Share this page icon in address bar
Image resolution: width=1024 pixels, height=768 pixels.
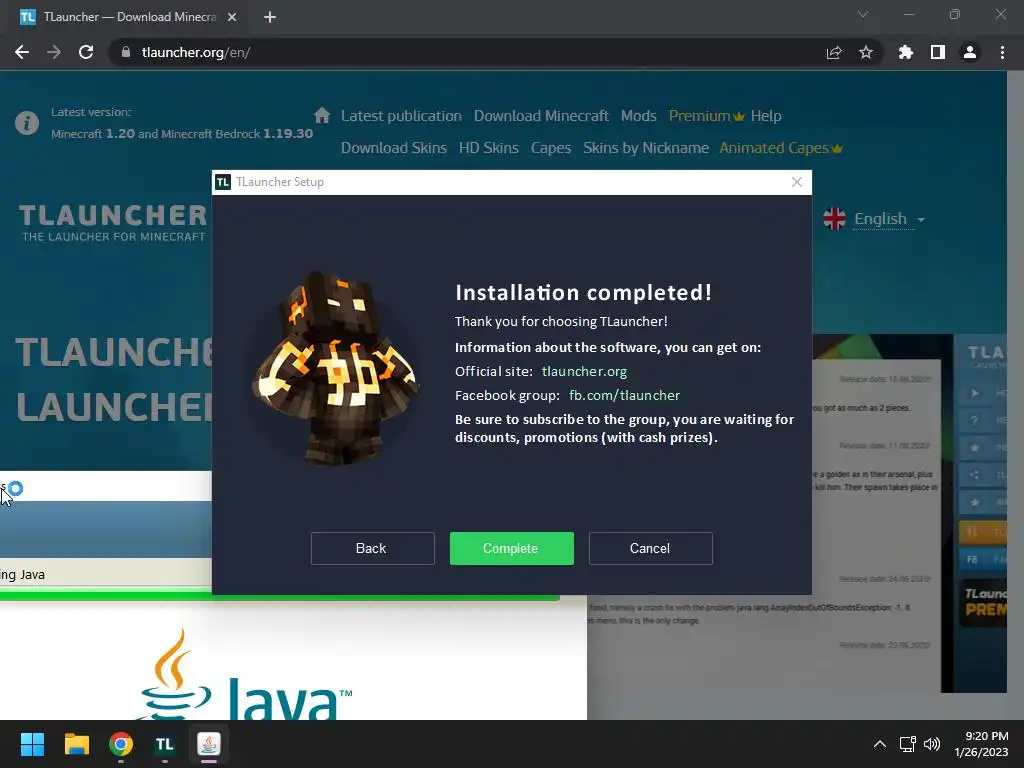[x=834, y=52]
